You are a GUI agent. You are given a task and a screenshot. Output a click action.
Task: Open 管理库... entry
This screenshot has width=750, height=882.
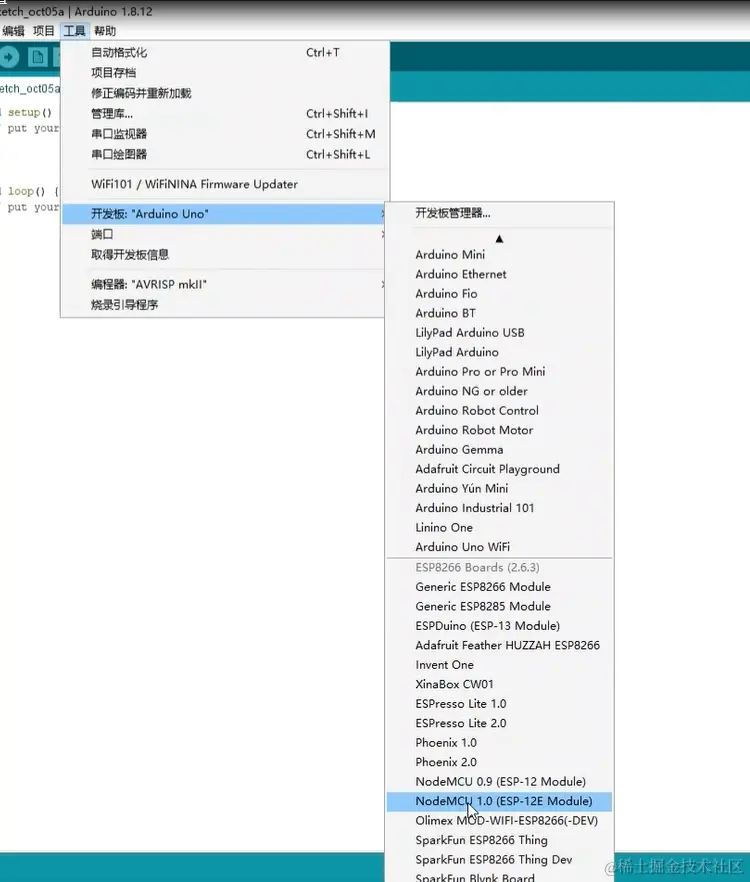[x=225, y=114]
